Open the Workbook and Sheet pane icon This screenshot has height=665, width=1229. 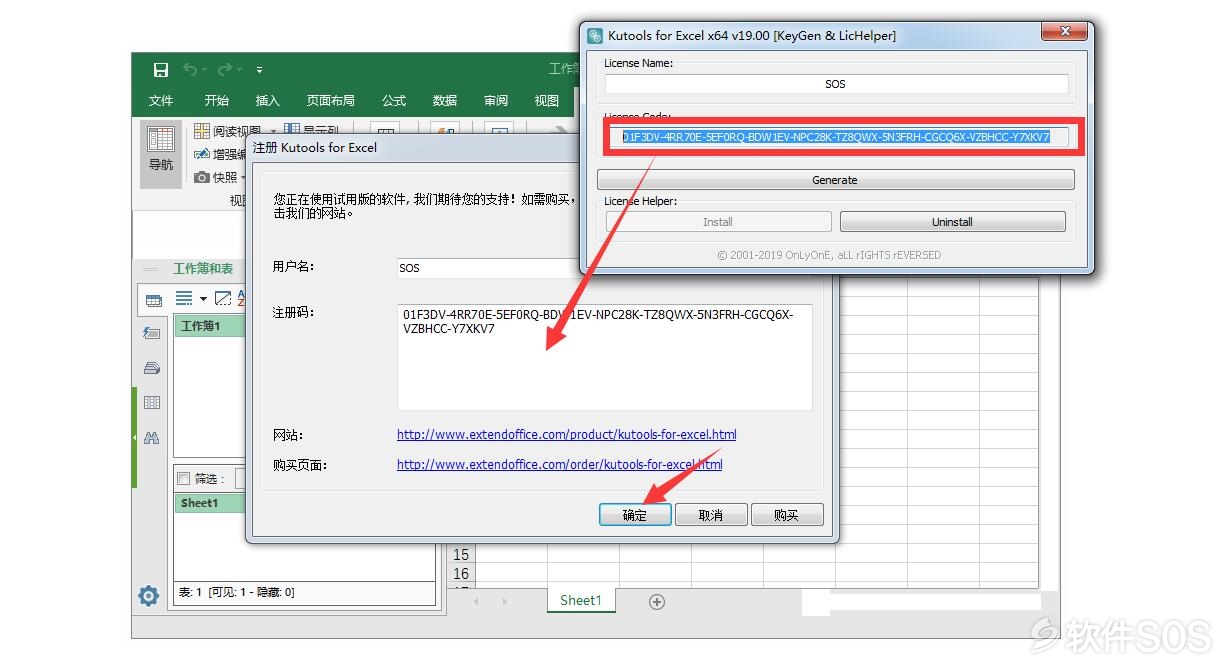pos(152,299)
